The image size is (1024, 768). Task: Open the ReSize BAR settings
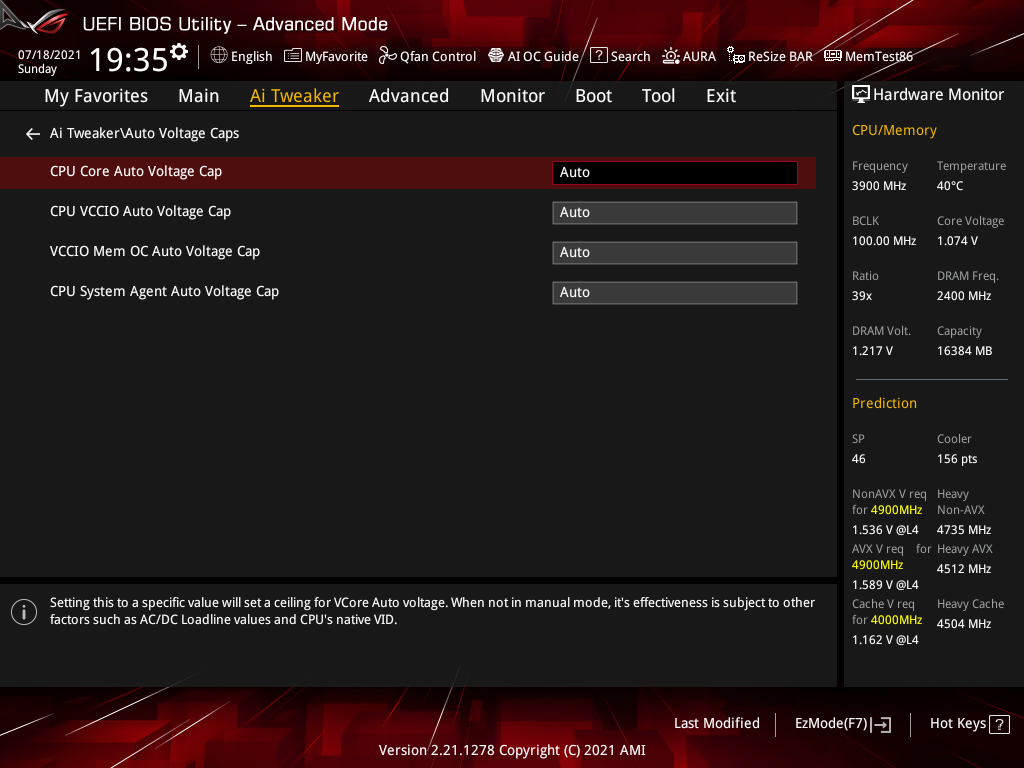[x=769, y=56]
